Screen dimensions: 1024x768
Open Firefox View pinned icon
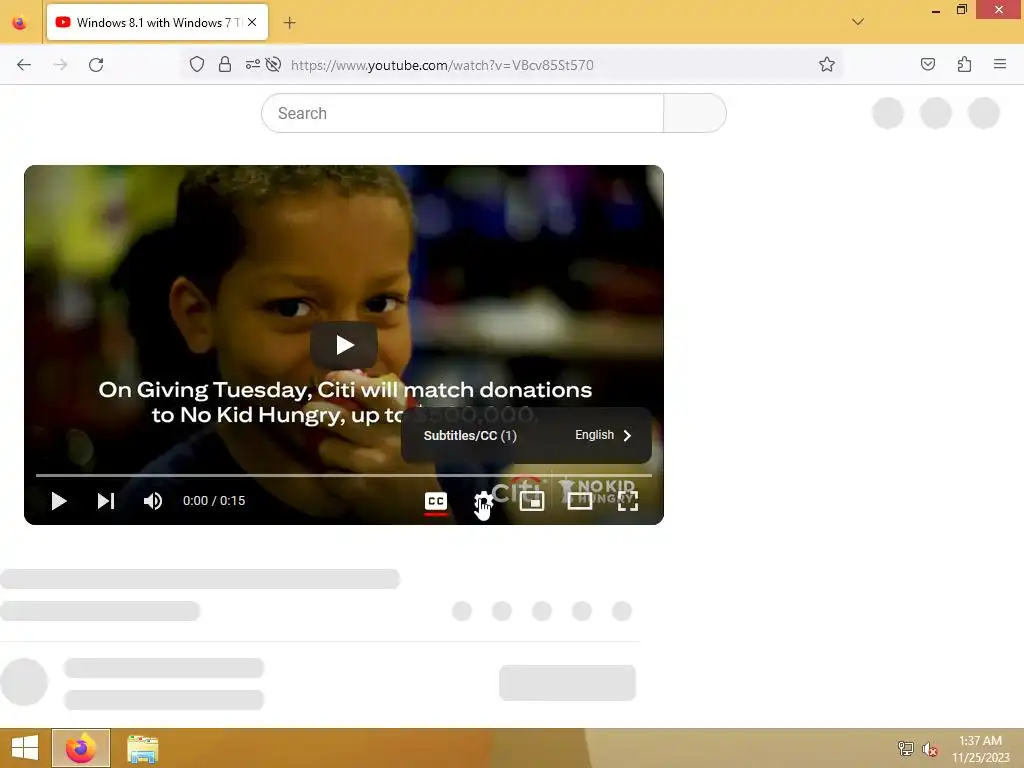pos(20,23)
